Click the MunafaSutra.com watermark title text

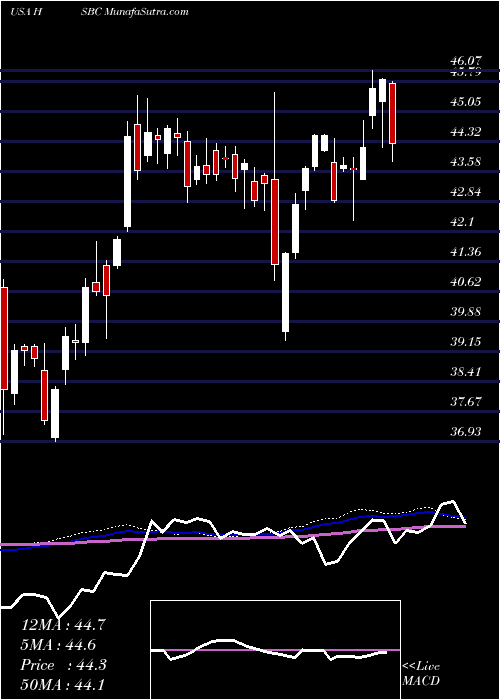coord(146,12)
